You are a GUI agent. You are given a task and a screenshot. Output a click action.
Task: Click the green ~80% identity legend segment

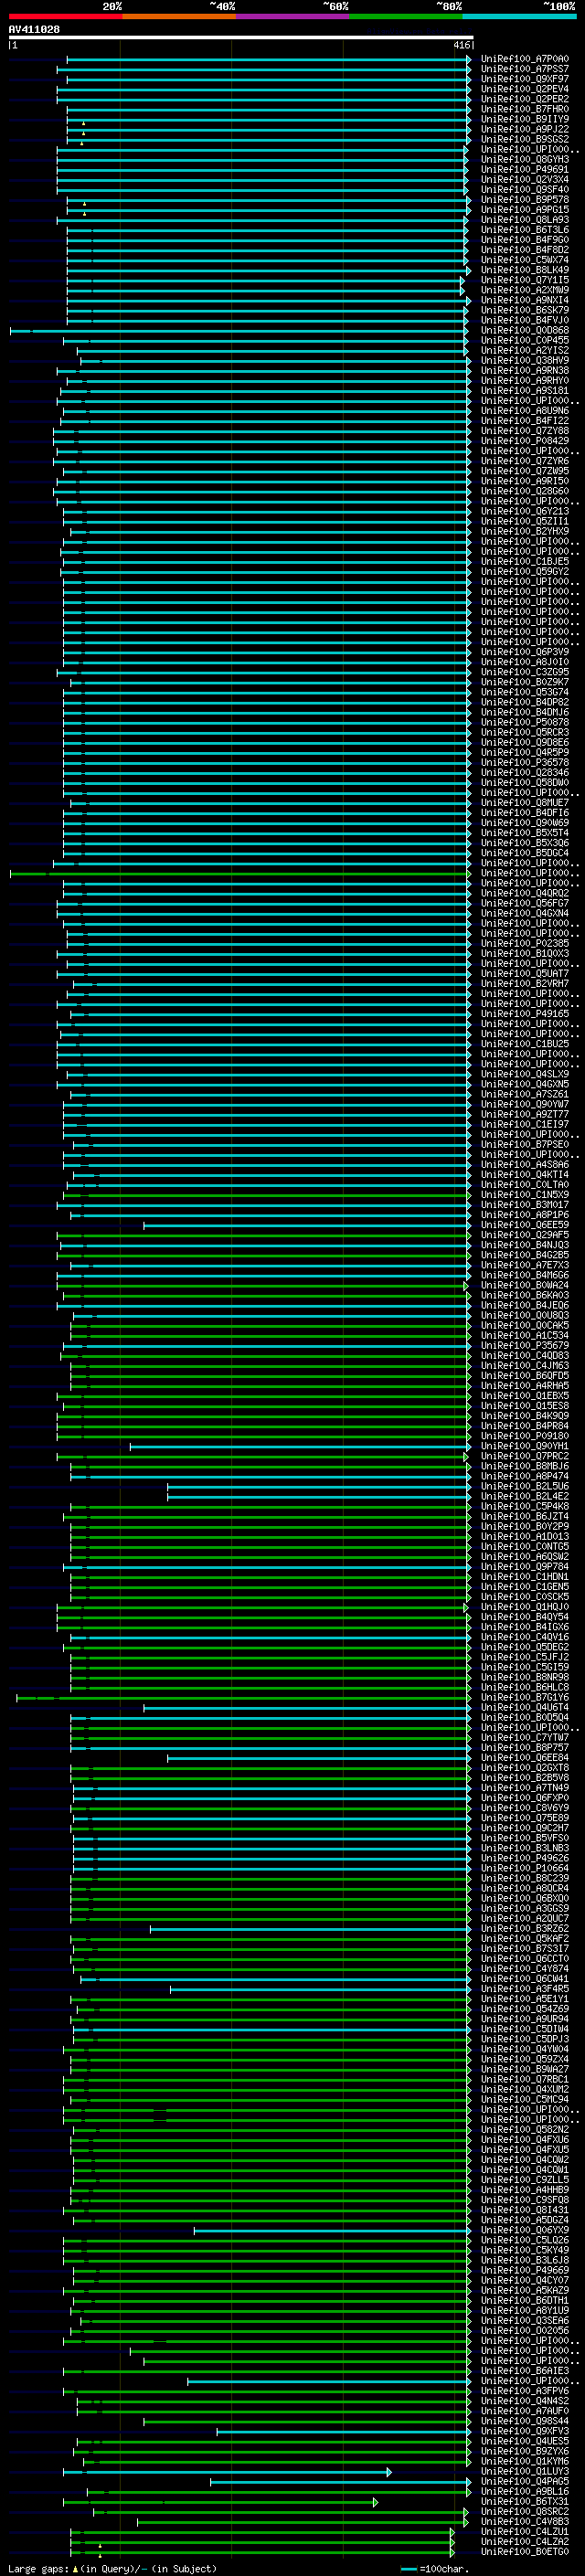click(x=406, y=16)
